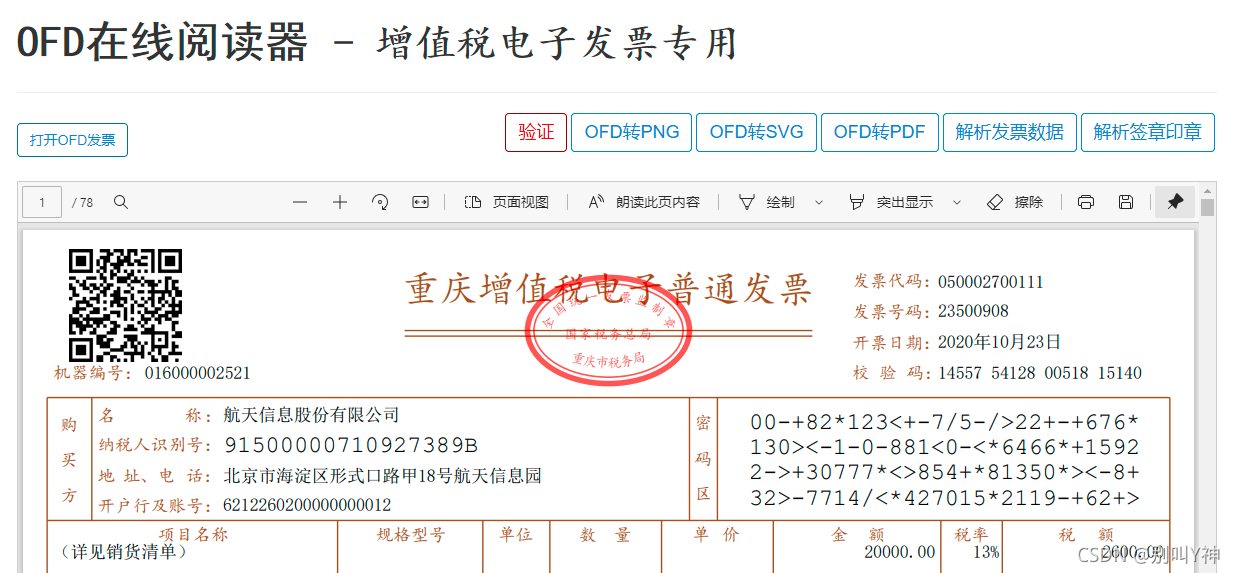
Task: Click item text （详见销货清单）
Action: tap(123, 552)
